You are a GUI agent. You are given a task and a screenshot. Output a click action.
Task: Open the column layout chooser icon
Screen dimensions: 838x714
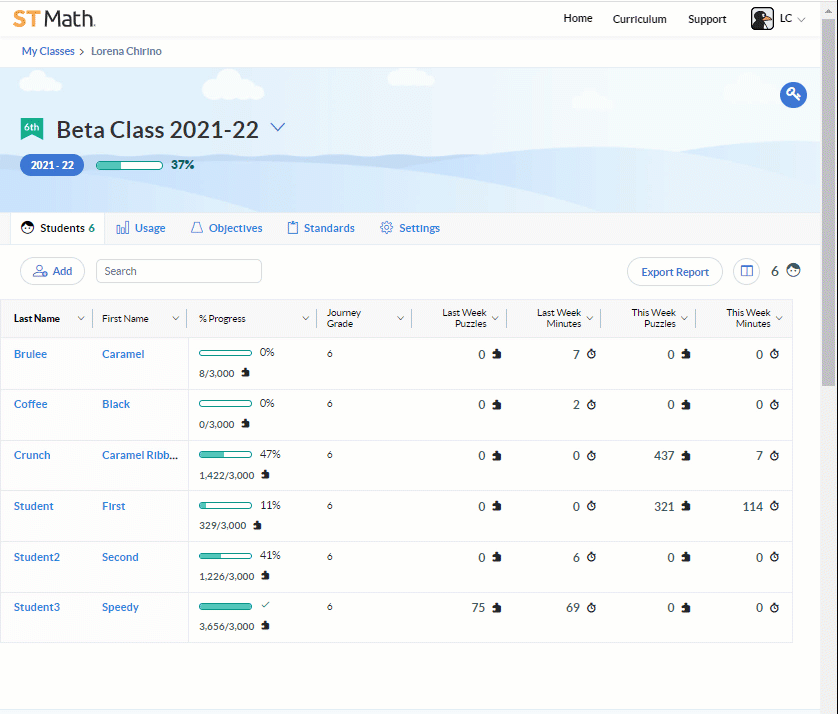tap(747, 271)
